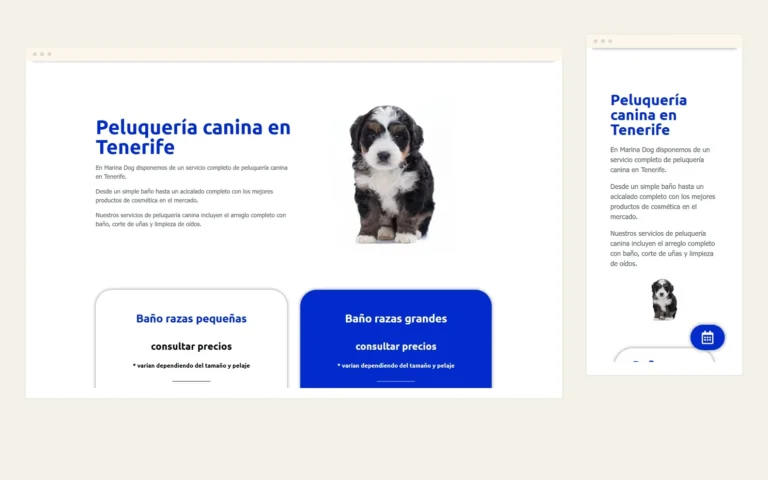
Task: Click the small puppy image in mobile view
Action: tap(664, 299)
